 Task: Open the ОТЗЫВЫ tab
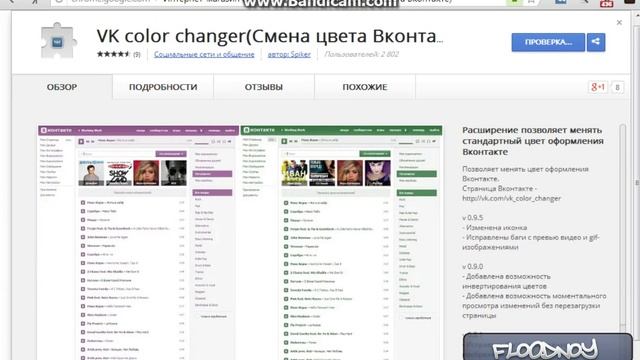point(264,87)
